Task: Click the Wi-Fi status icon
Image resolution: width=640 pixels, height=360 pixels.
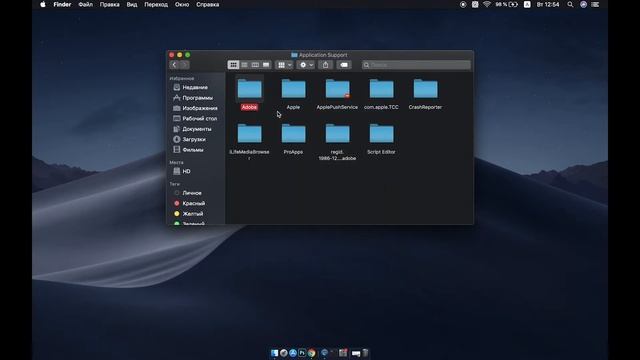Action: coord(487,4)
